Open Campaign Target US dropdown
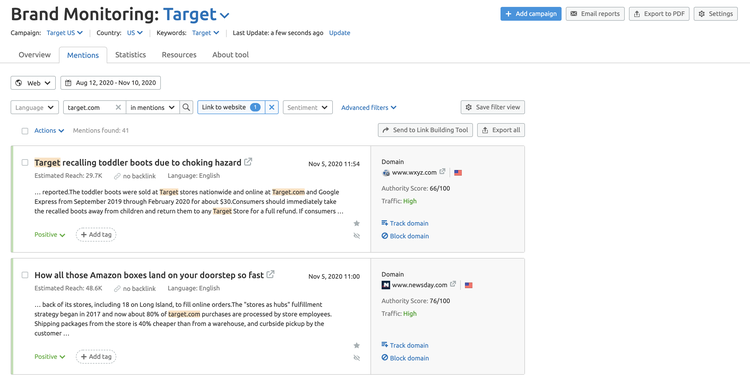This screenshot has height=379, width=750. pyautogui.click(x=65, y=33)
